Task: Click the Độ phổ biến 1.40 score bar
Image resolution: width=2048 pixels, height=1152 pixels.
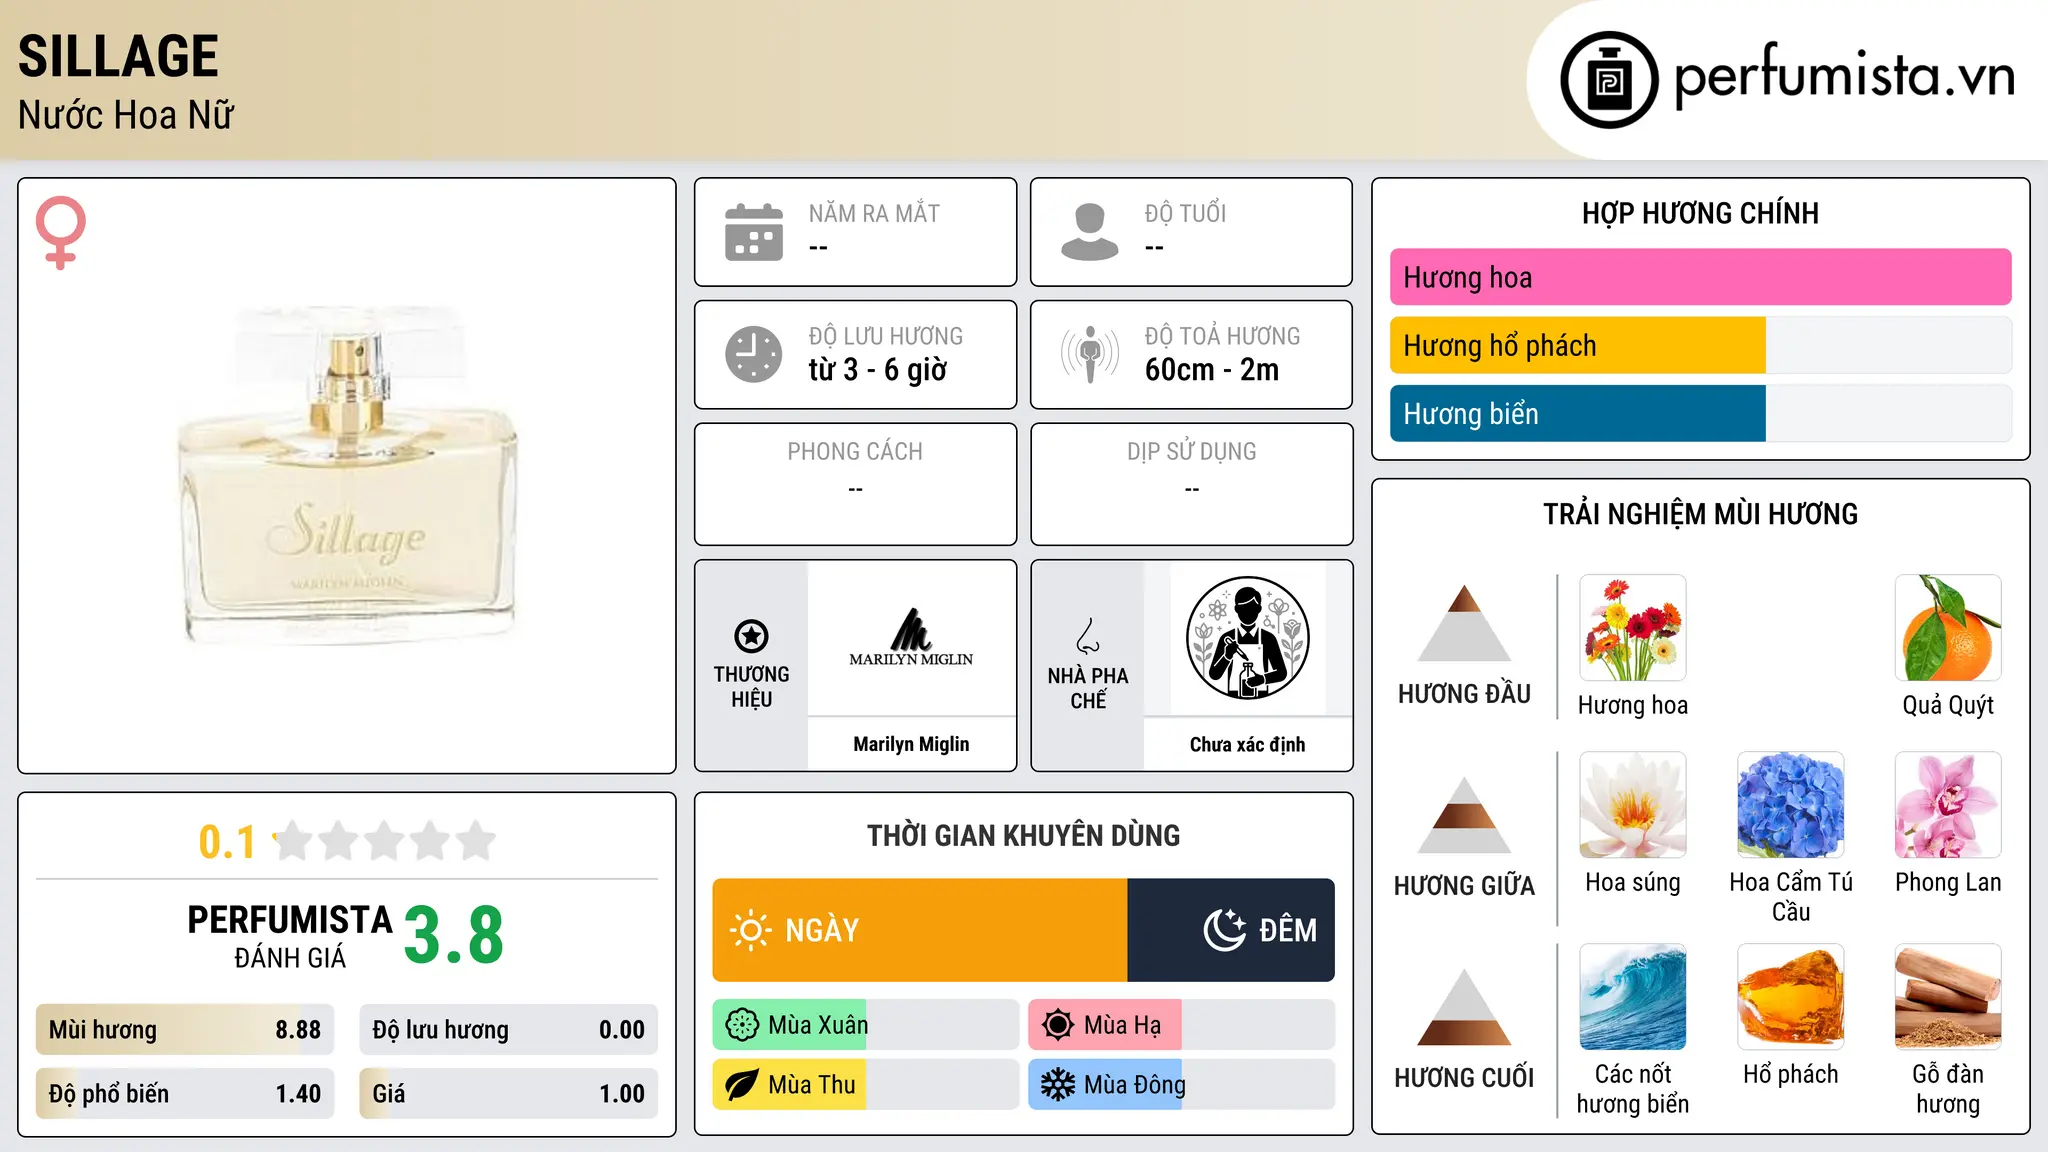Action: coord(185,1094)
